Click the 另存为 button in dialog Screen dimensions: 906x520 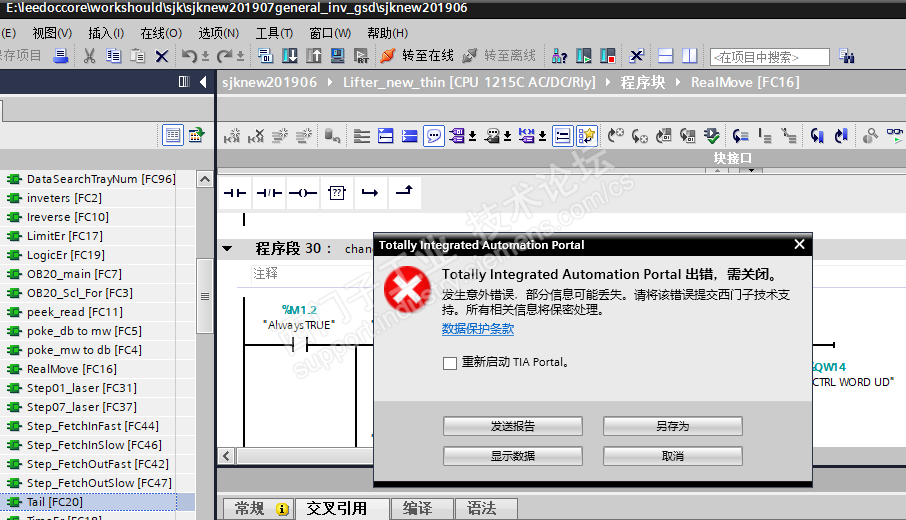pyautogui.click(x=673, y=426)
